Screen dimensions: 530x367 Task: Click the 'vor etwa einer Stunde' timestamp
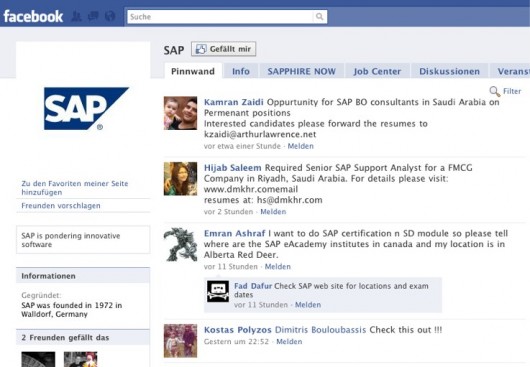[242, 146]
